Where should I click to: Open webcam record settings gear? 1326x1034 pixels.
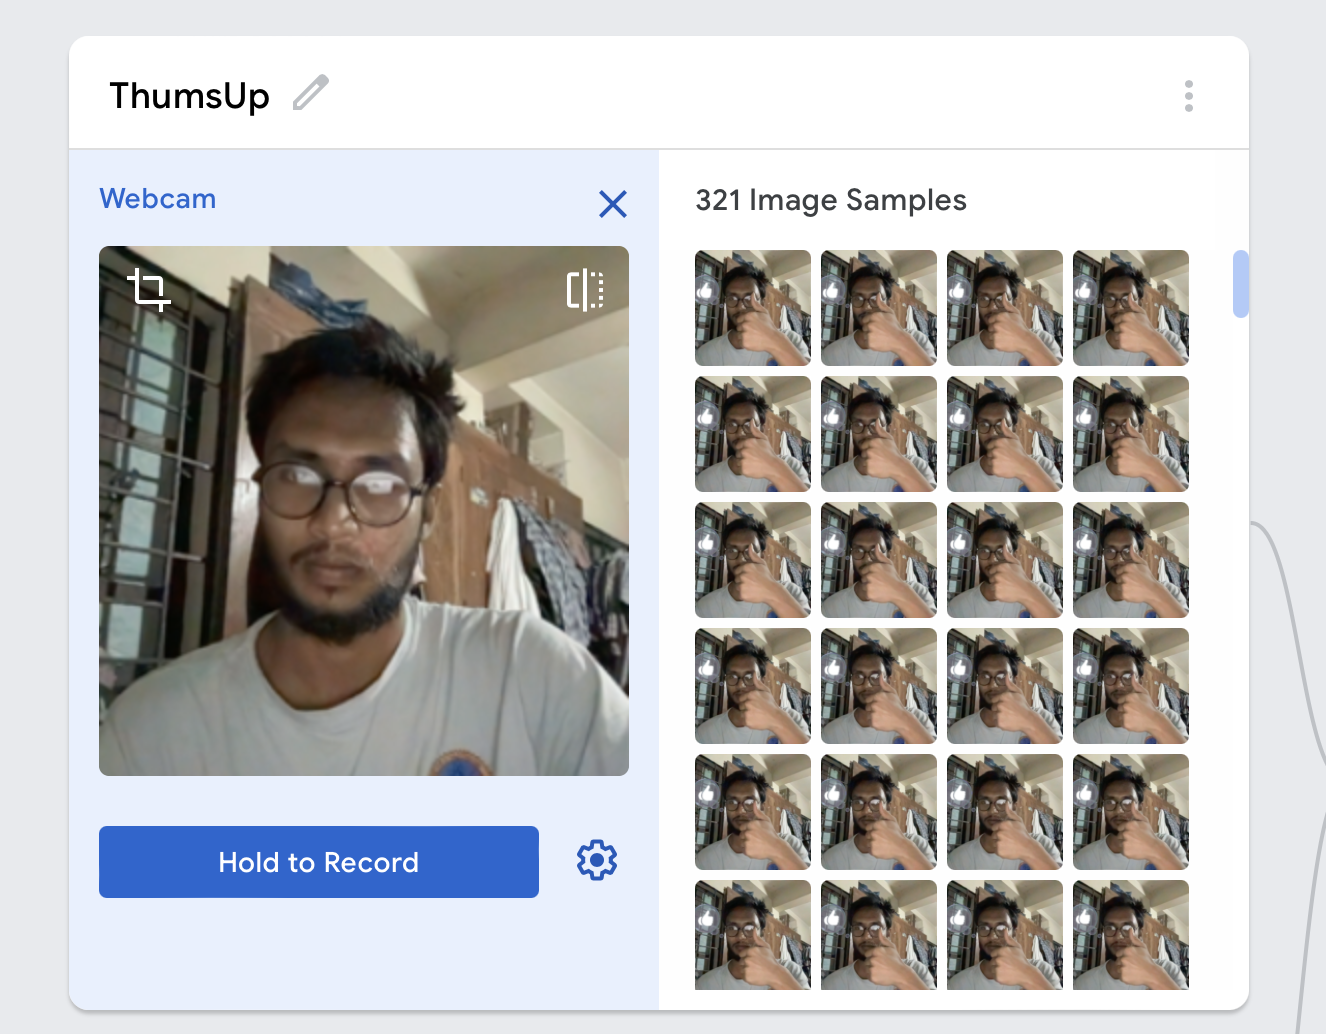[x=597, y=861]
